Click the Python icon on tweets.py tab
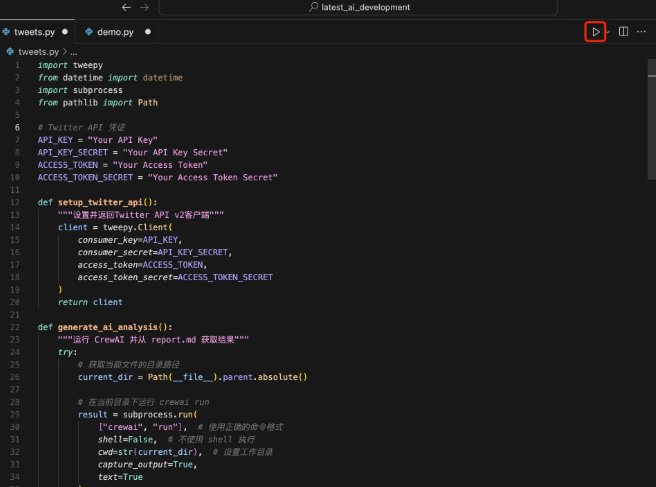 pyautogui.click(x=7, y=32)
